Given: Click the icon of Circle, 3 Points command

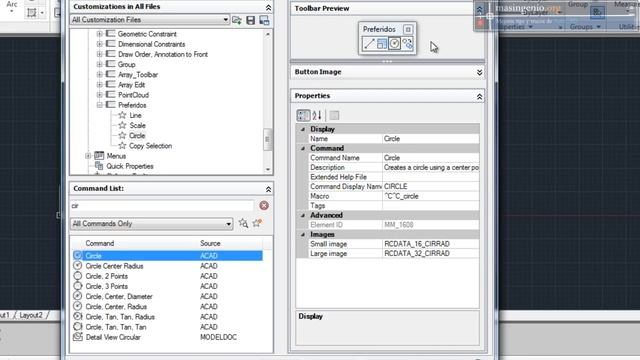Looking at the screenshot, I should [x=78, y=286].
